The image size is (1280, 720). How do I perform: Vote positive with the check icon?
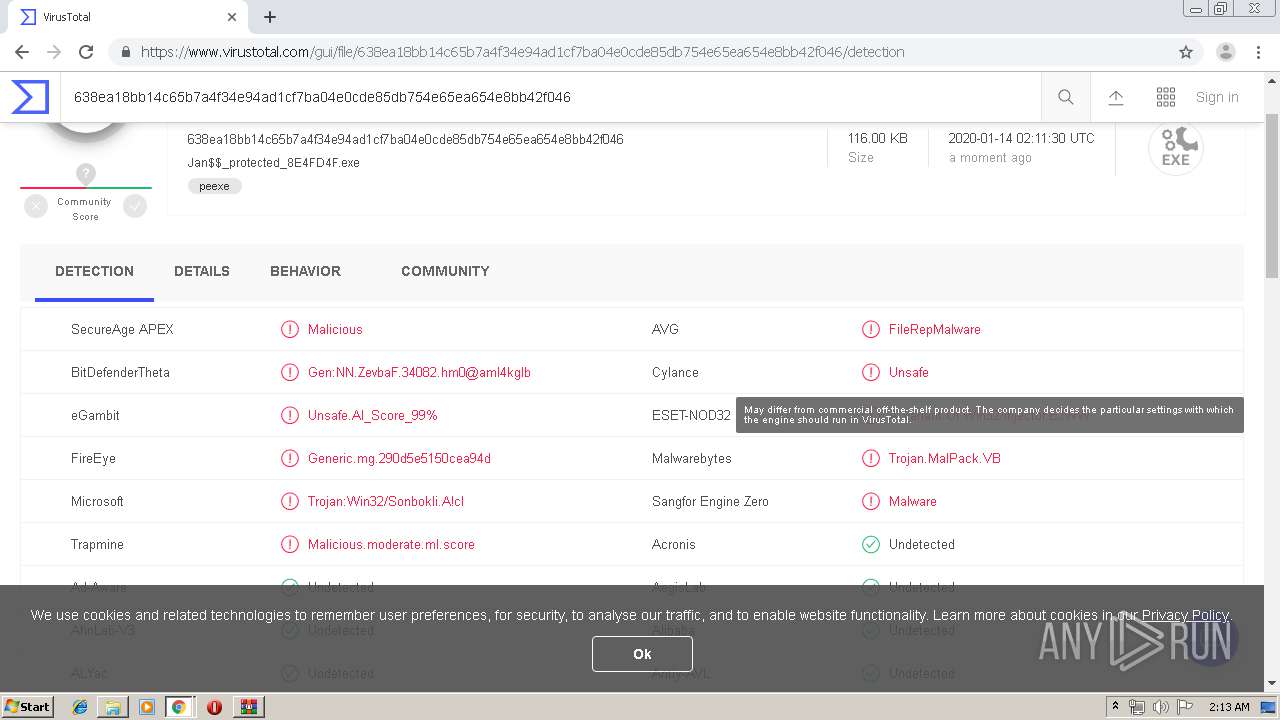tap(135, 206)
